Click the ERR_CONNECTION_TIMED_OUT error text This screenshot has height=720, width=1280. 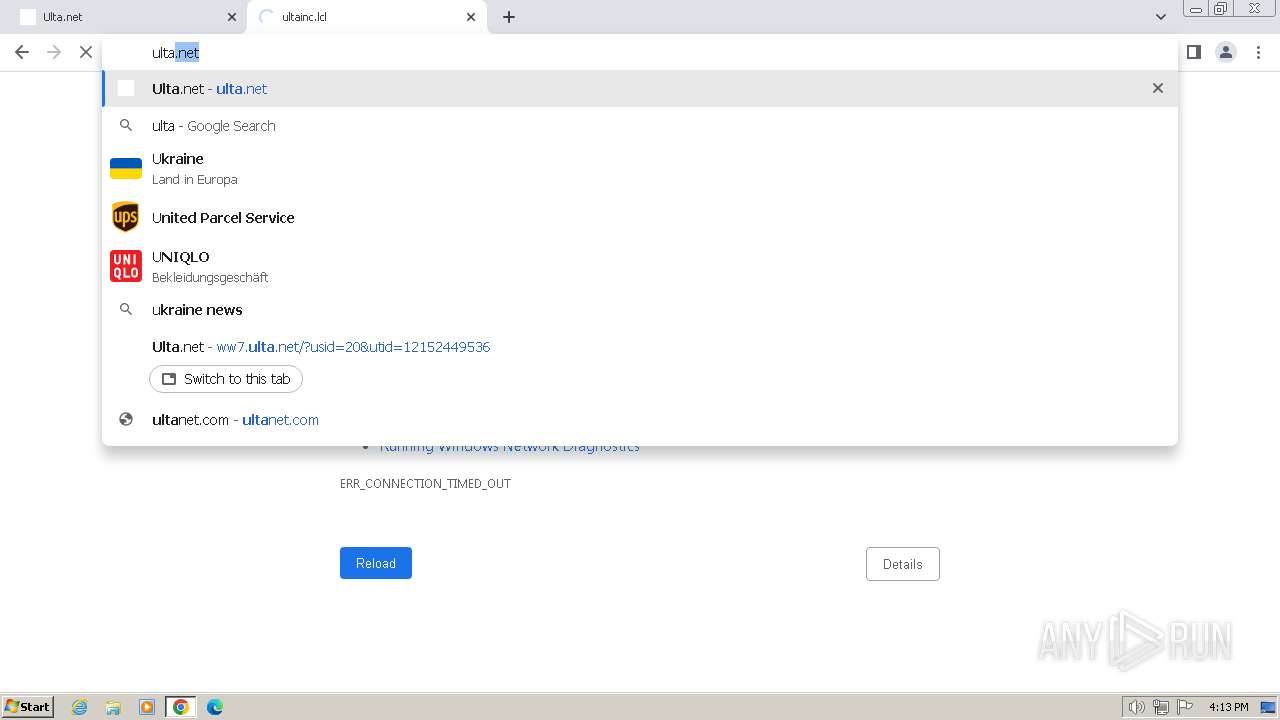point(425,484)
